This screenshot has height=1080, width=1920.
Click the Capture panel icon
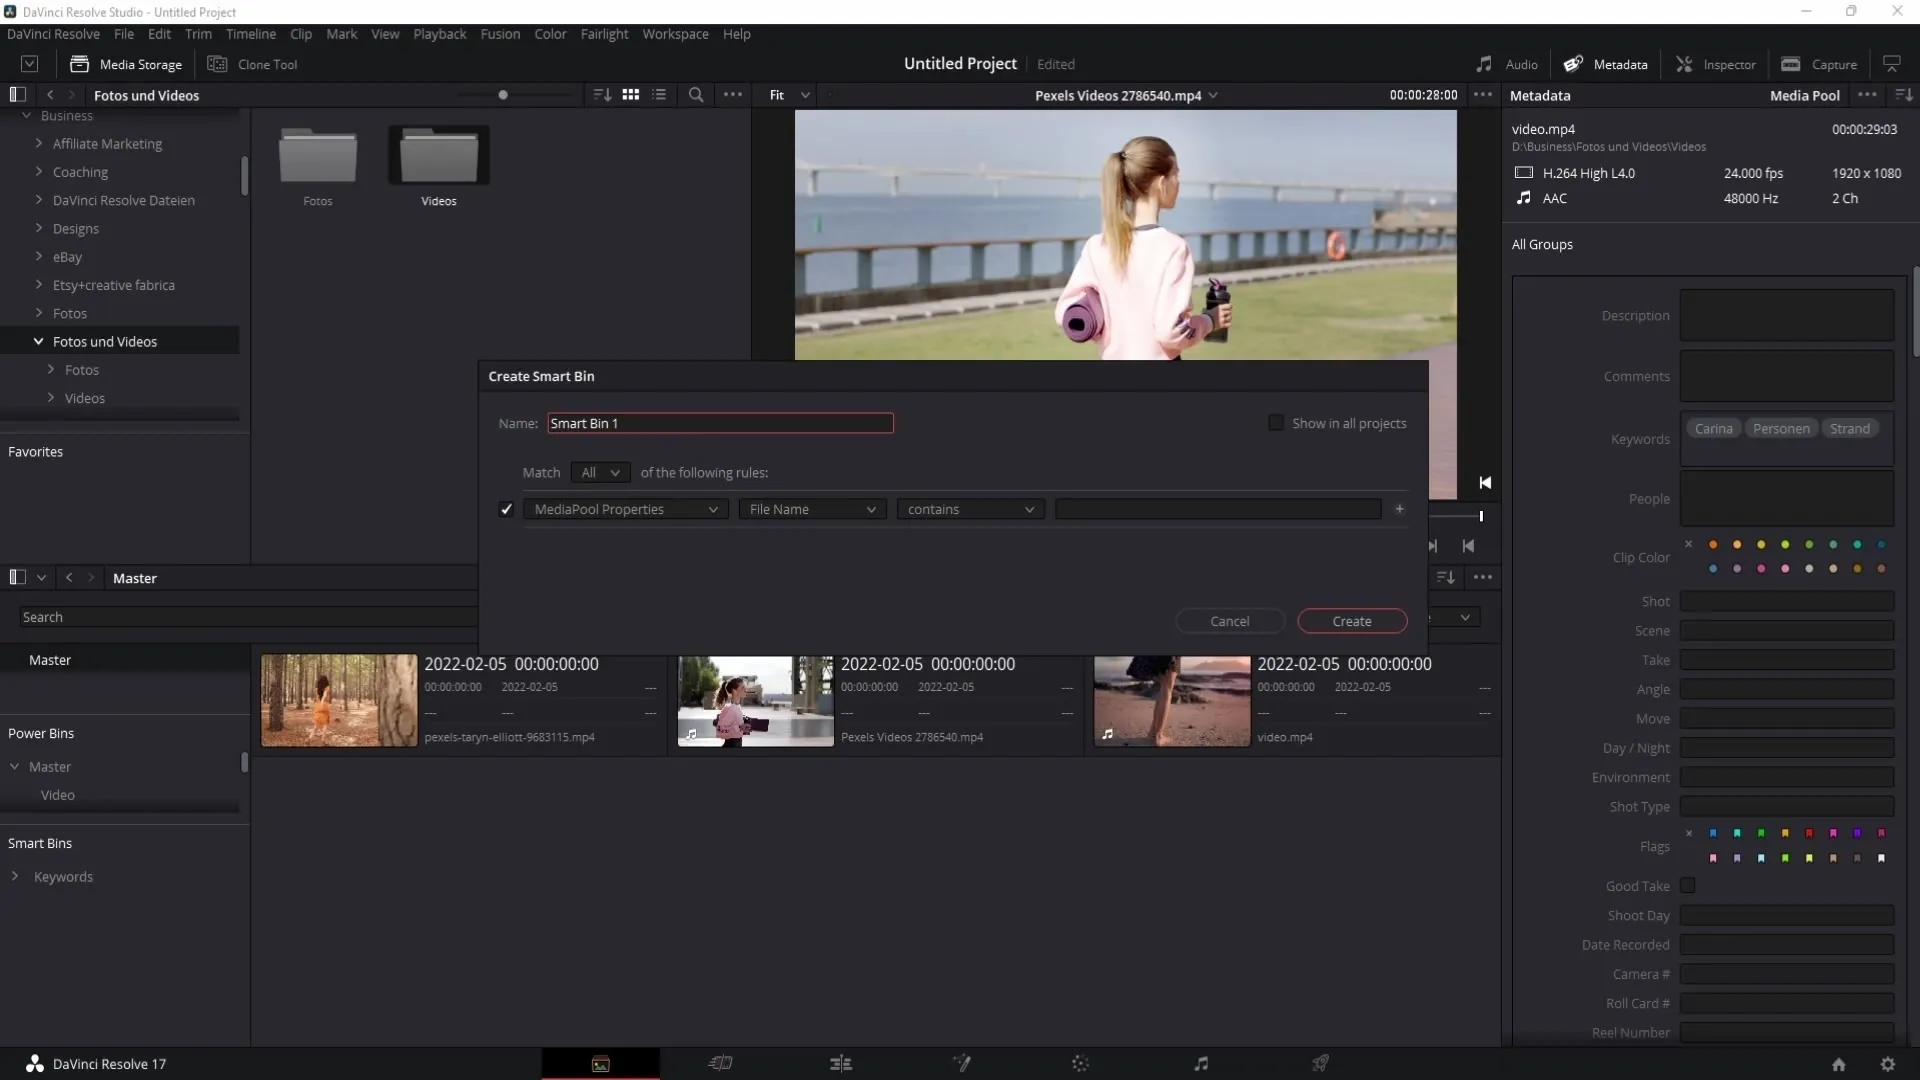tap(1789, 63)
